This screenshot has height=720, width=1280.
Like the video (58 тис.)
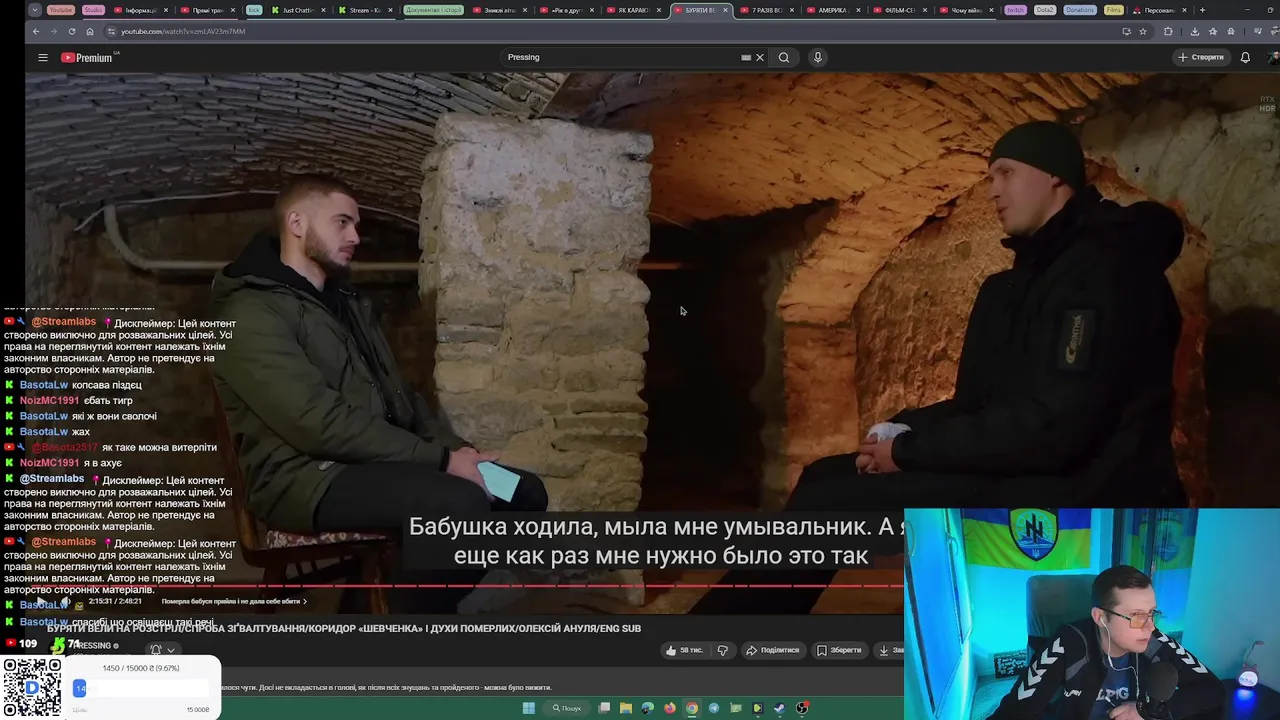[x=686, y=650]
